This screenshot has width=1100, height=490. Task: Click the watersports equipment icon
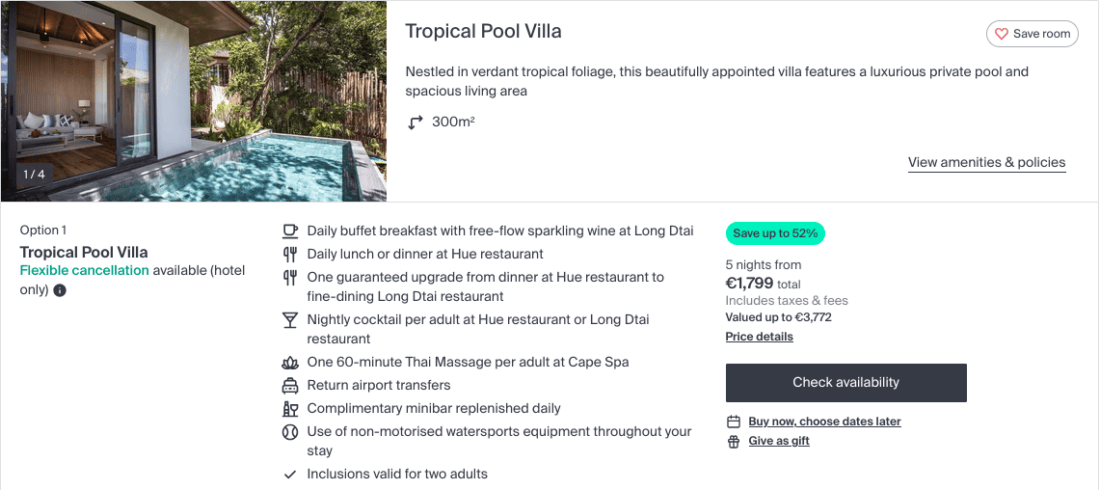[290, 432]
